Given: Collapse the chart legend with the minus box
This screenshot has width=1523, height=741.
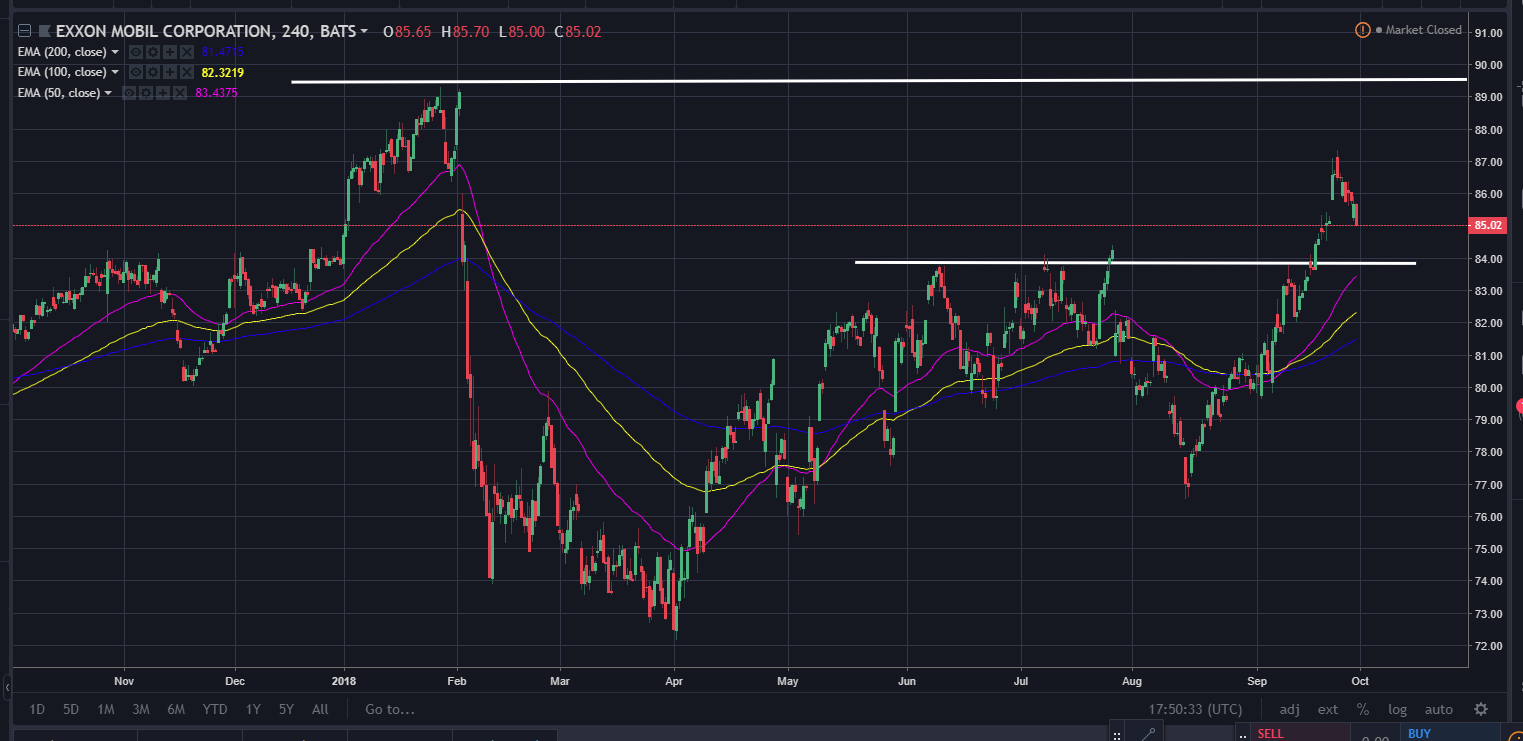Looking at the screenshot, I should coord(25,31).
